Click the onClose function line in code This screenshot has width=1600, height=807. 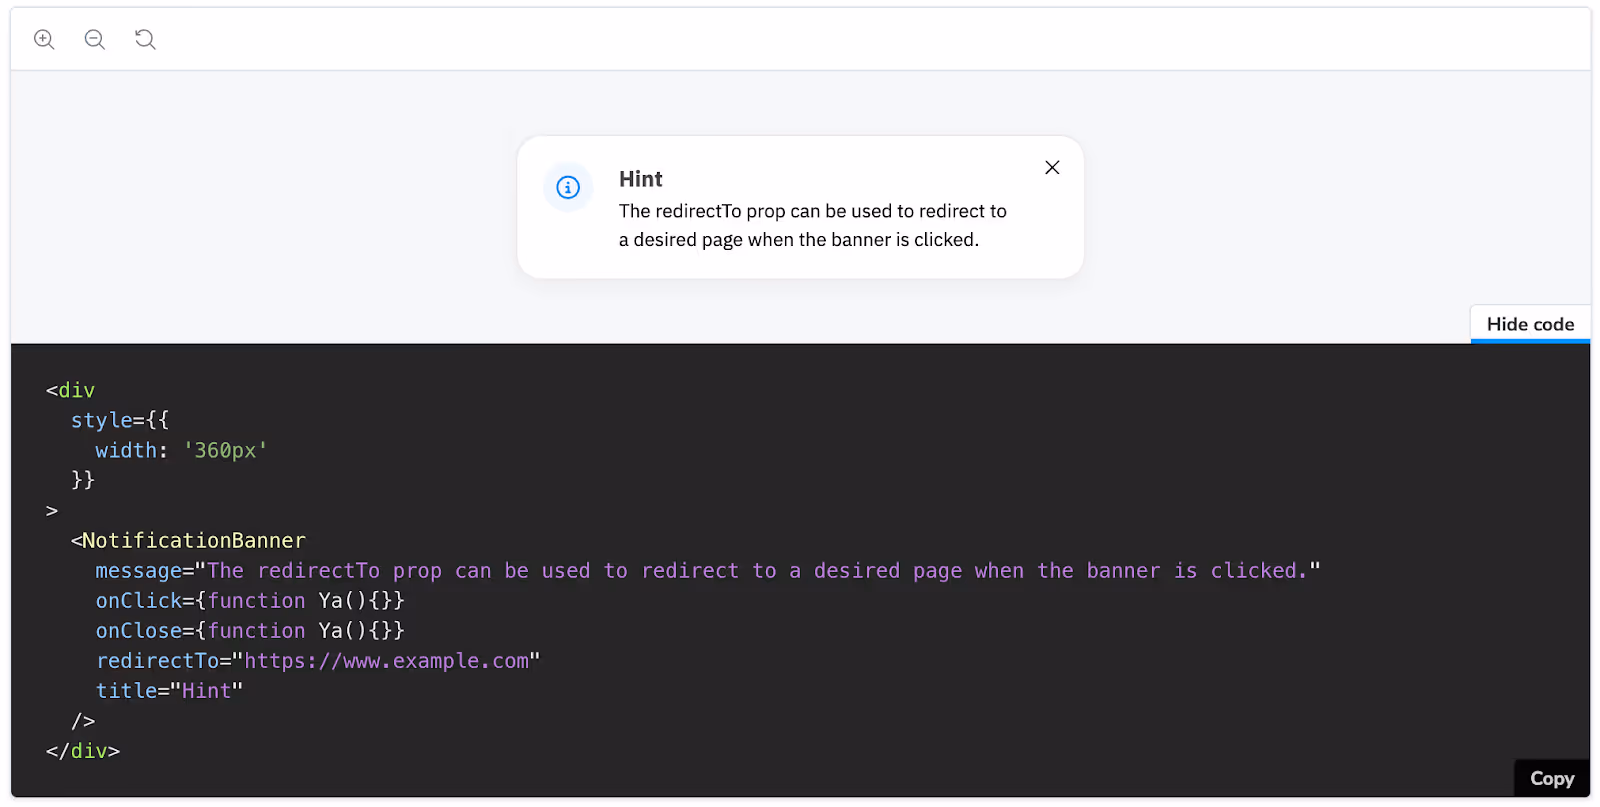click(x=250, y=630)
